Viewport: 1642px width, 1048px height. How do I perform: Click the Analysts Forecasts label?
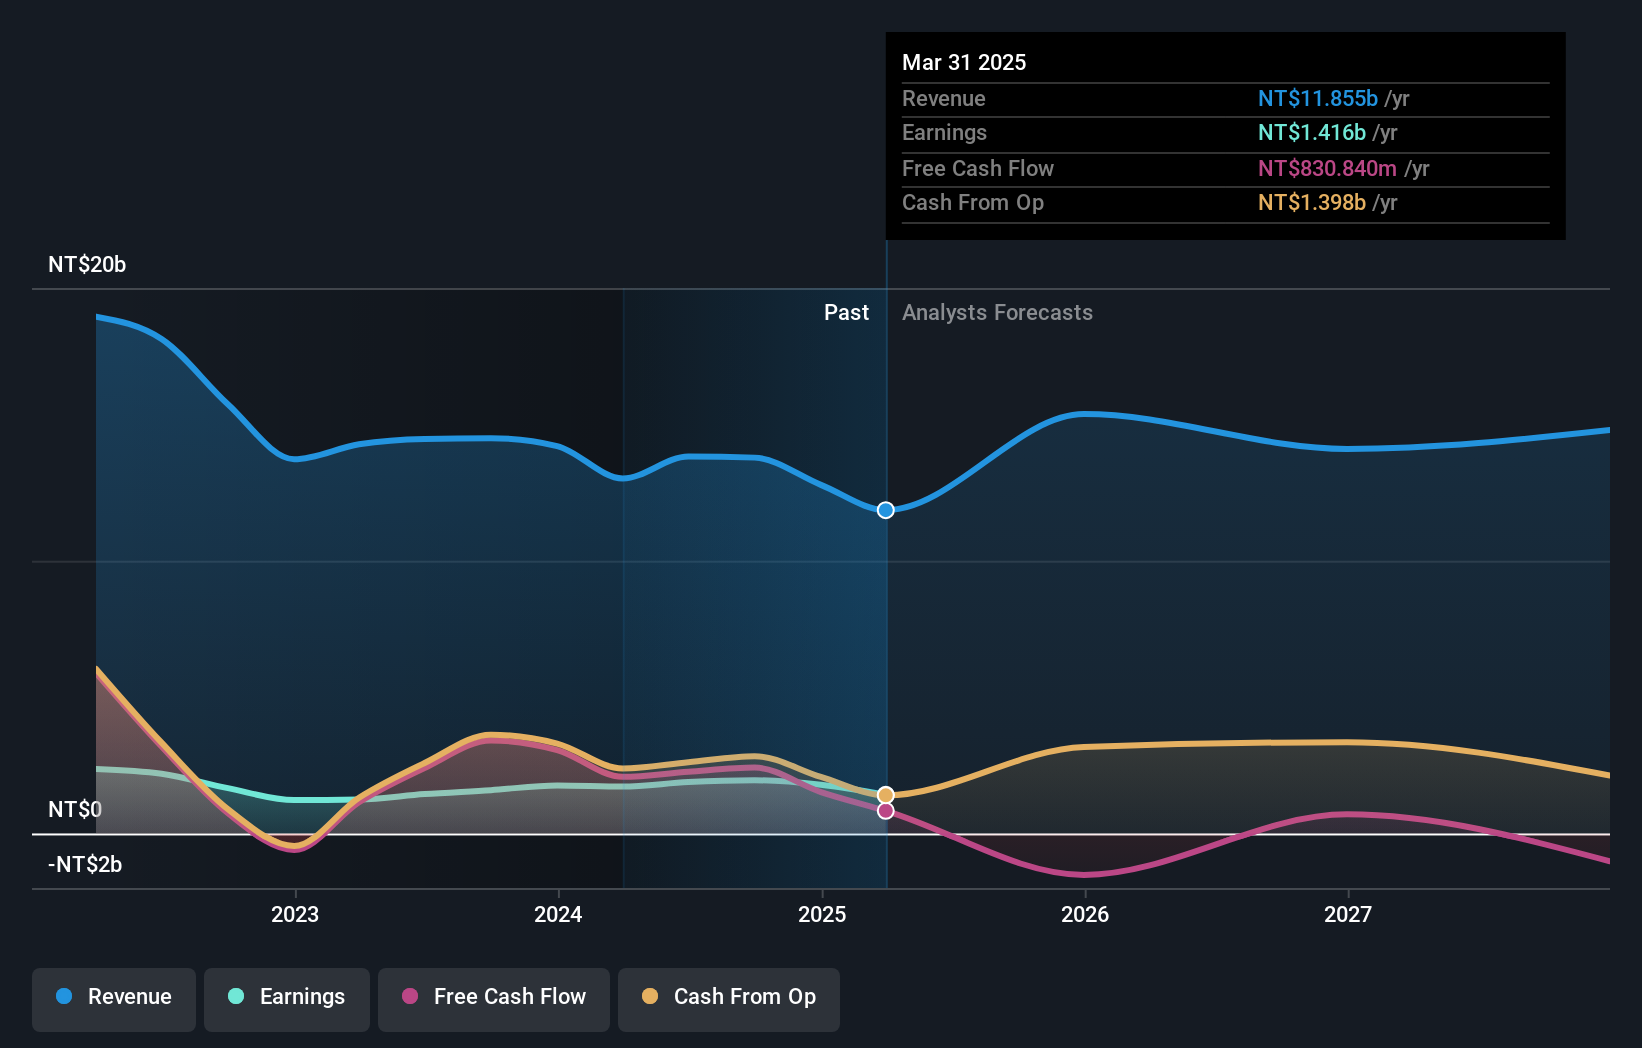point(997,313)
